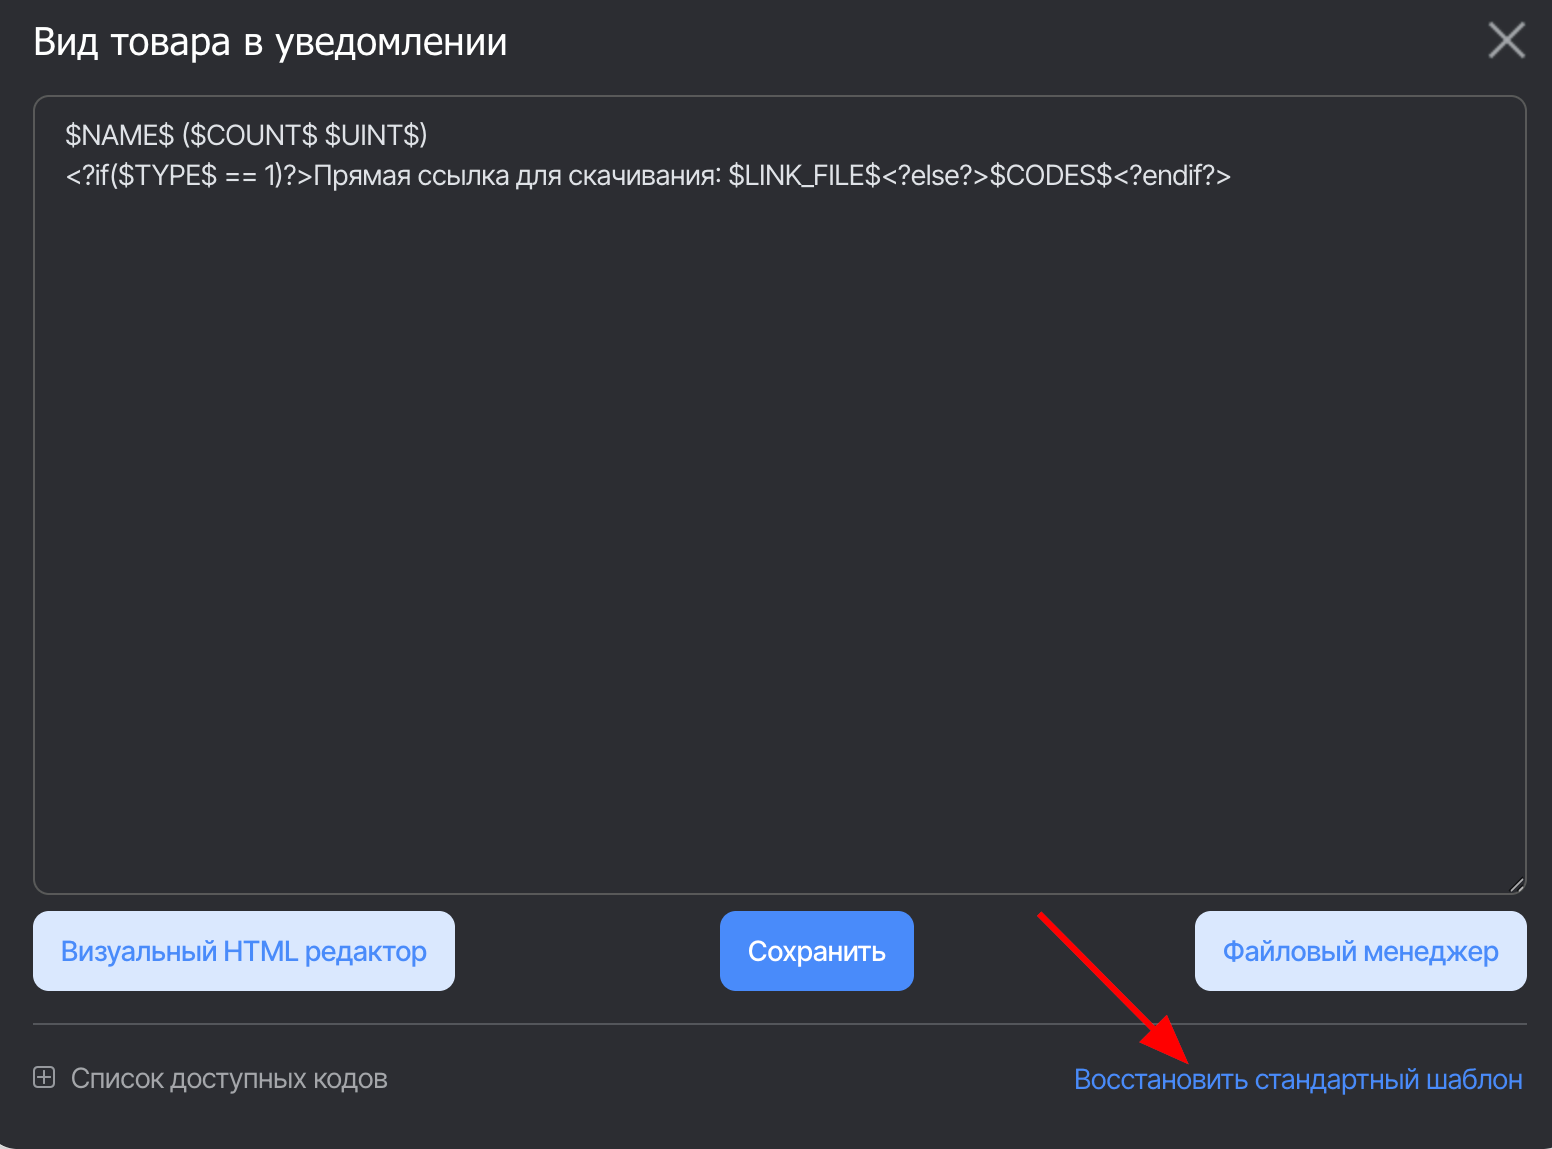1552x1149 pixels.
Task: Restore the standard template via link
Action: pos(1297,1080)
